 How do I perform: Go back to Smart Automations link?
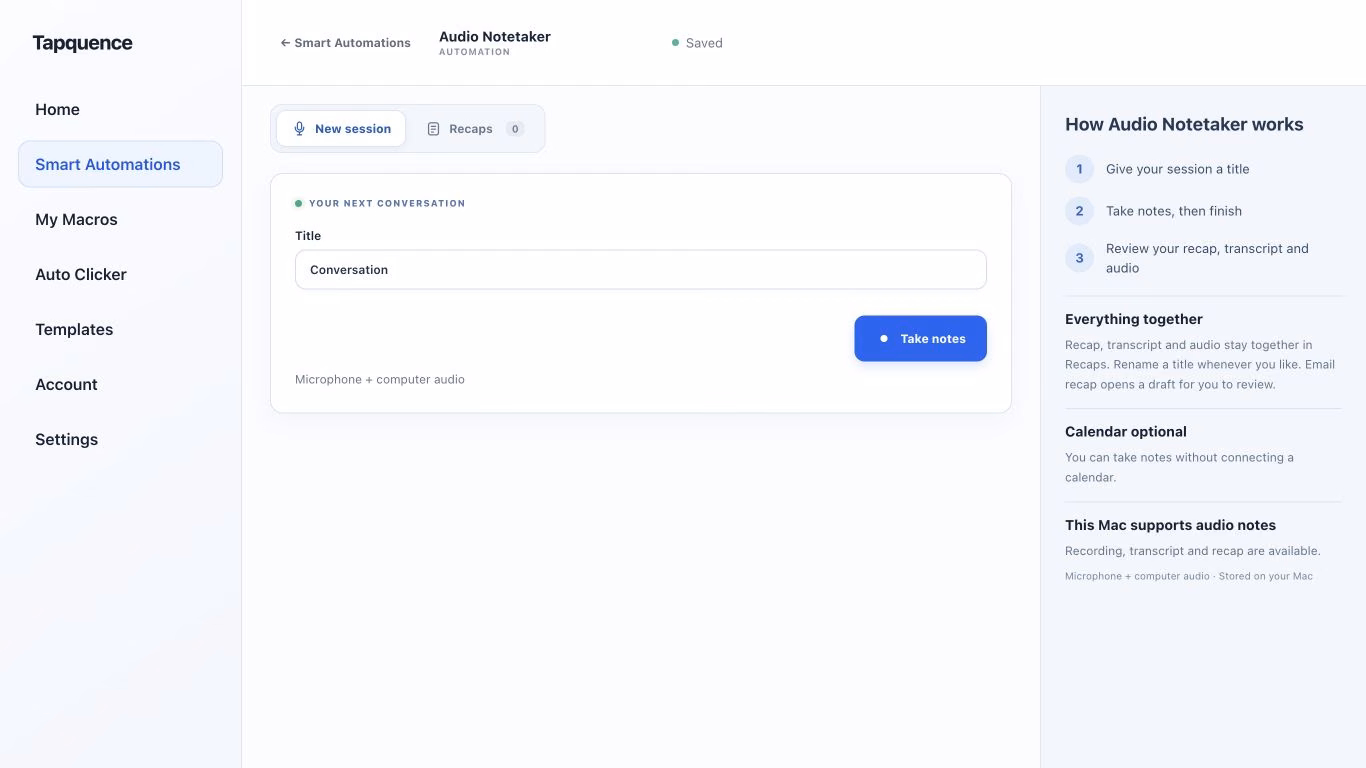pyautogui.click(x=345, y=43)
